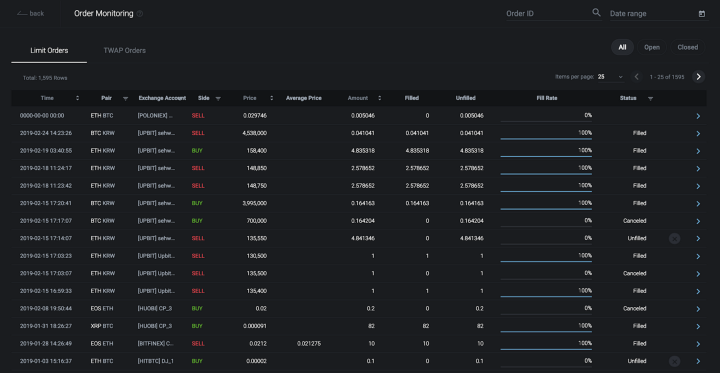The image size is (720, 373).
Task: Expand the 2019-02-24 14:23:26 order details
Action: [x=698, y=133]
